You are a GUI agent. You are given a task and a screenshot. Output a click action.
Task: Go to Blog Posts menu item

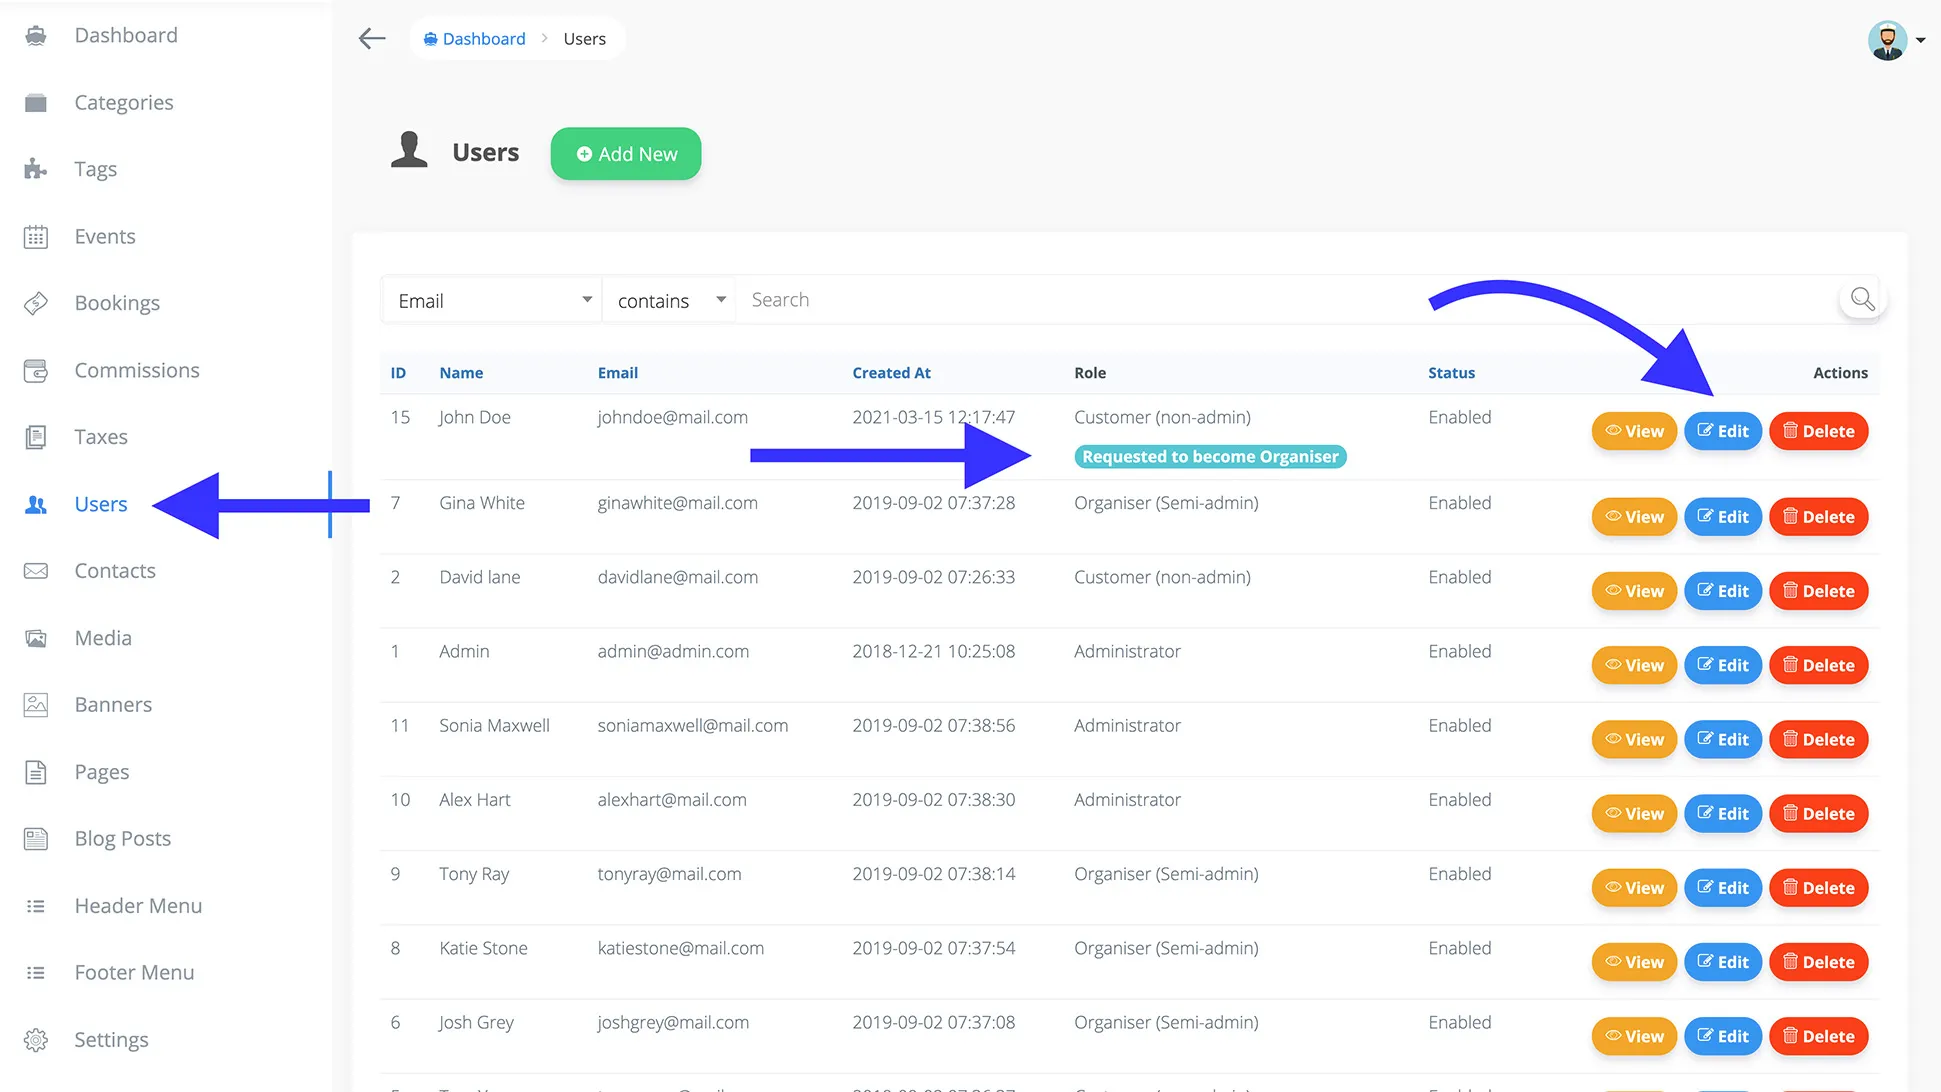coord(122,839)
